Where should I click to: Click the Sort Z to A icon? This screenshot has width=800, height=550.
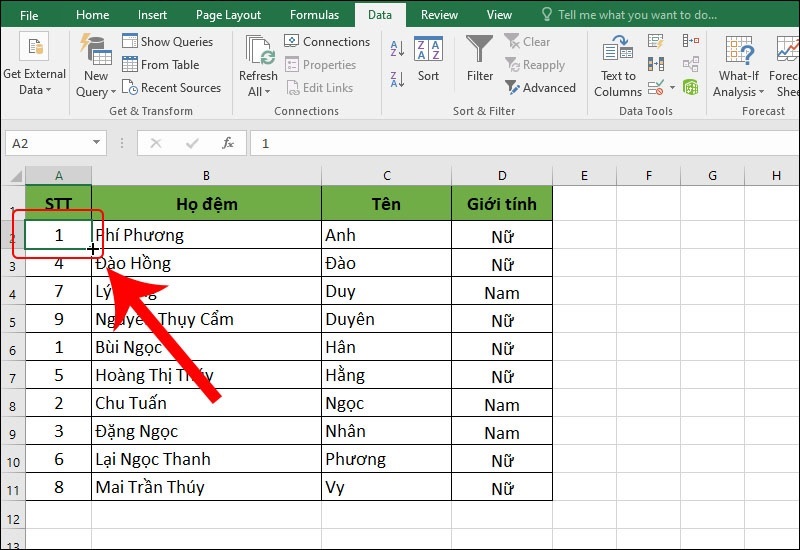(397, 76)
